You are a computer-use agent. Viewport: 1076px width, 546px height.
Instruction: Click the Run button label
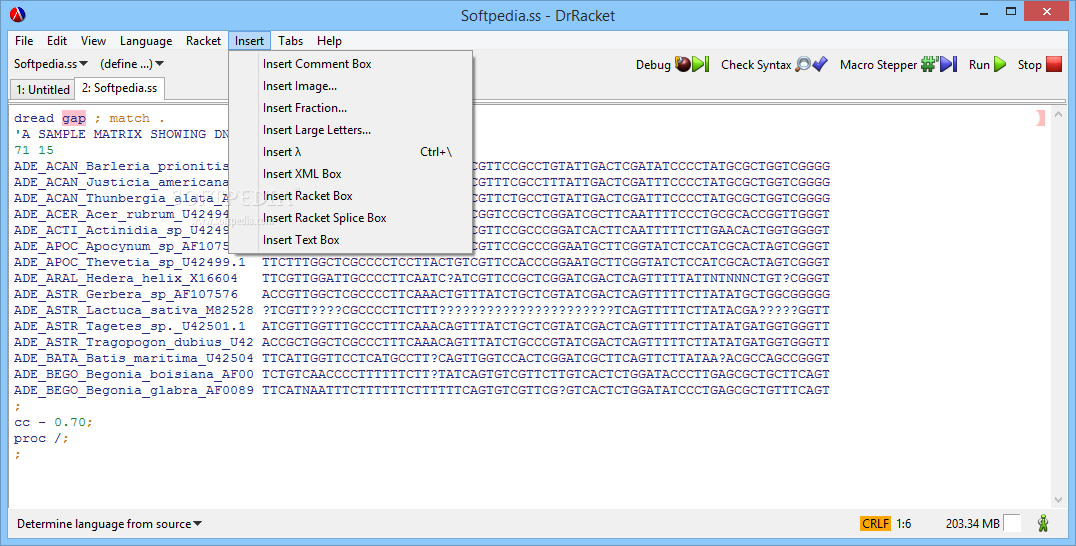coord(979,64)
